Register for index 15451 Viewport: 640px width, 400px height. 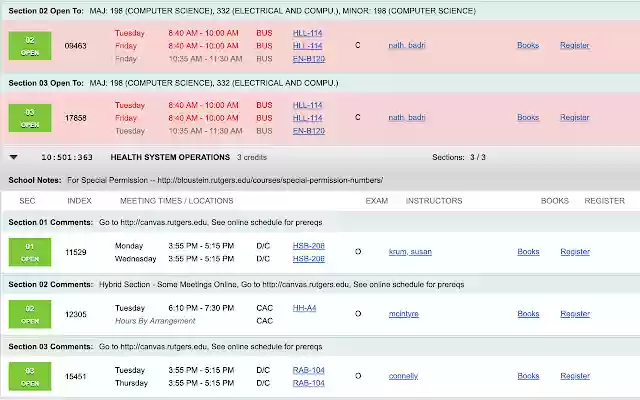[575, 376]
